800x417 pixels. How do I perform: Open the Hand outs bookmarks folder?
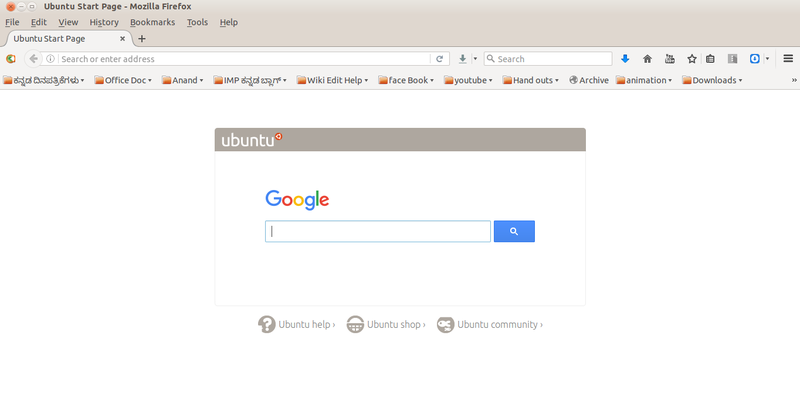(531, 80)
